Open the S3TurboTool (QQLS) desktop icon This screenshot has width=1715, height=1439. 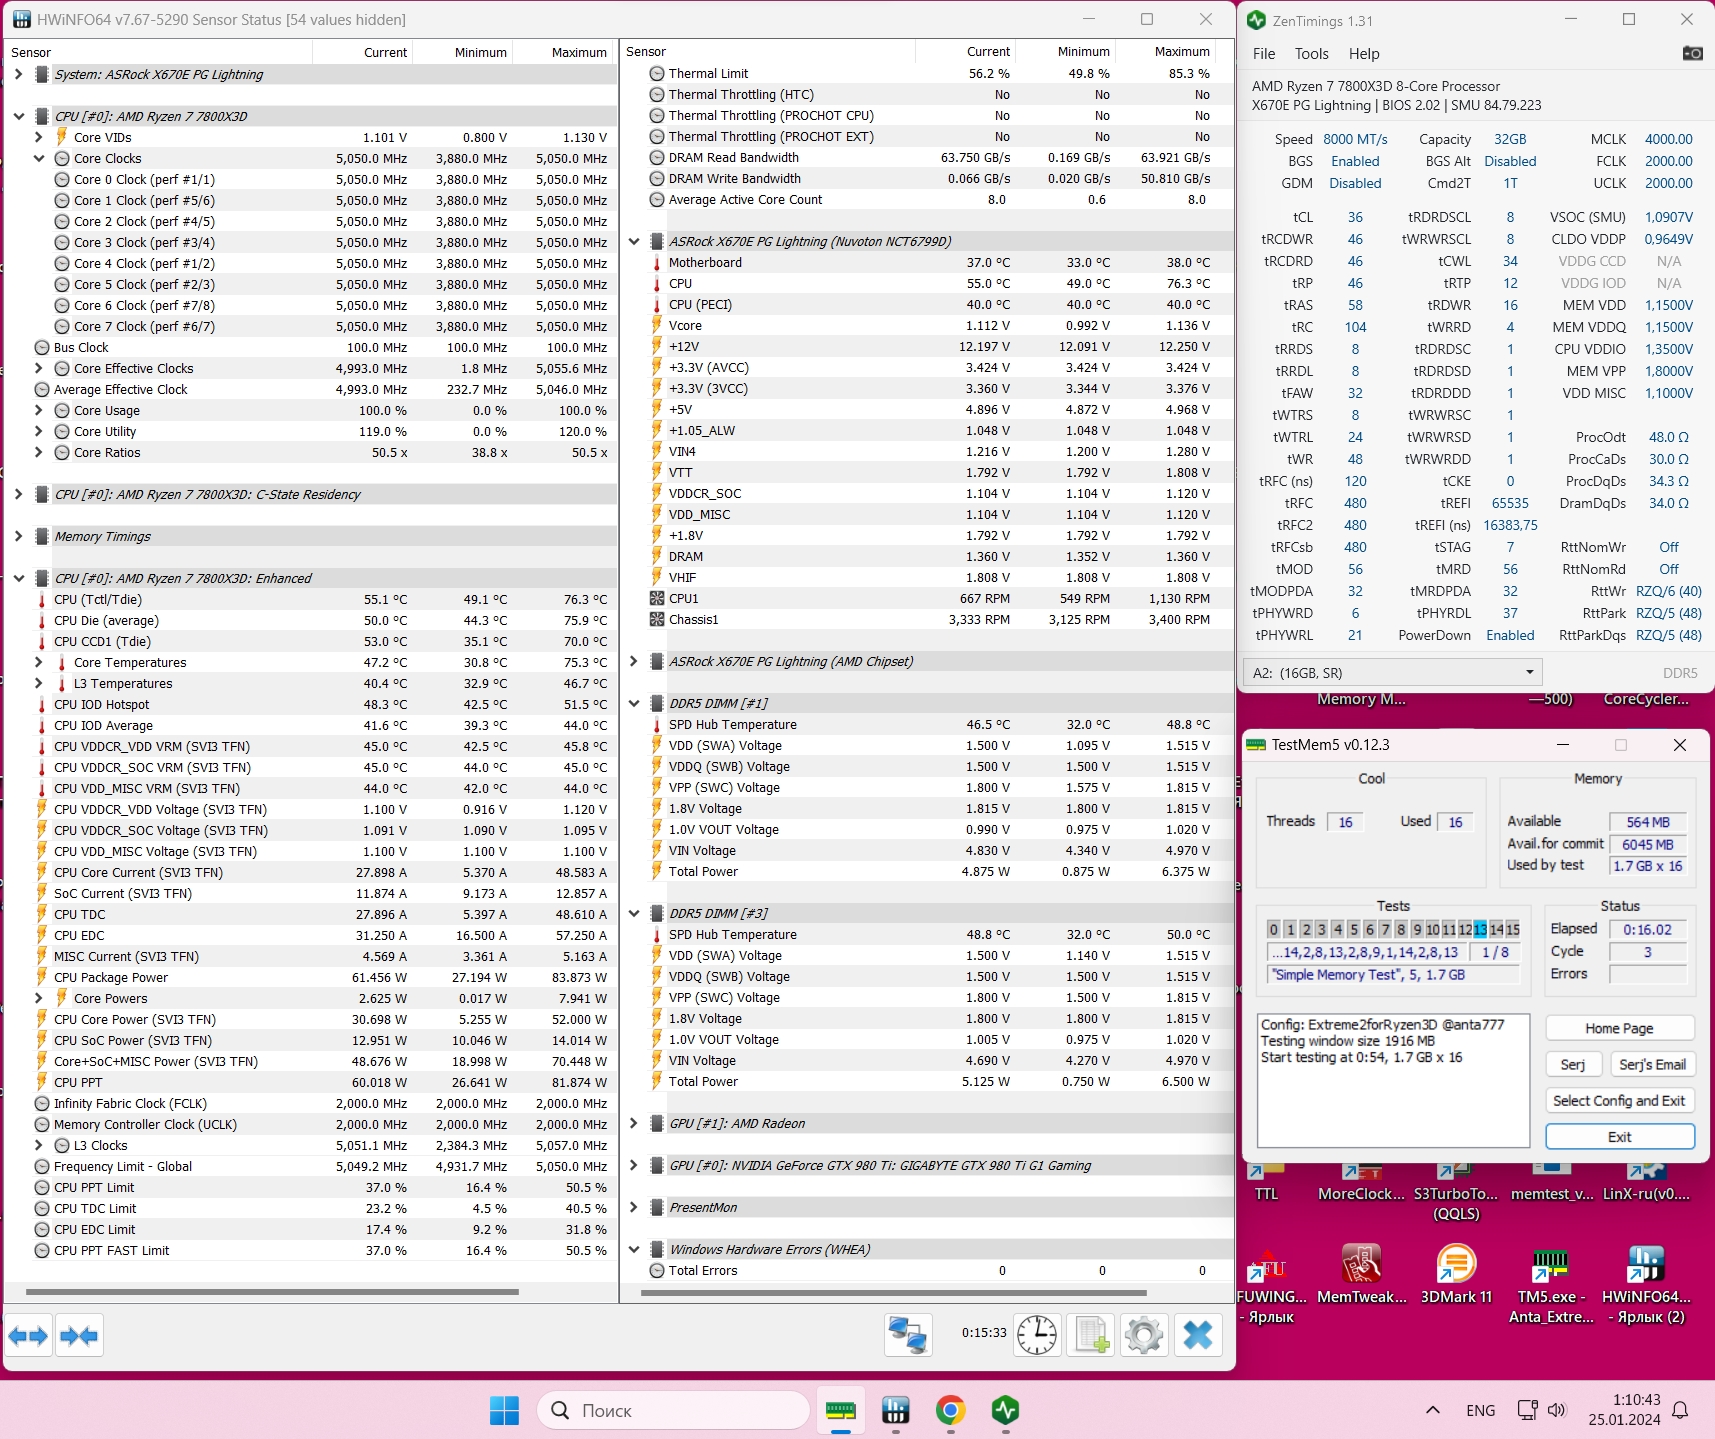[1456, 1192]
